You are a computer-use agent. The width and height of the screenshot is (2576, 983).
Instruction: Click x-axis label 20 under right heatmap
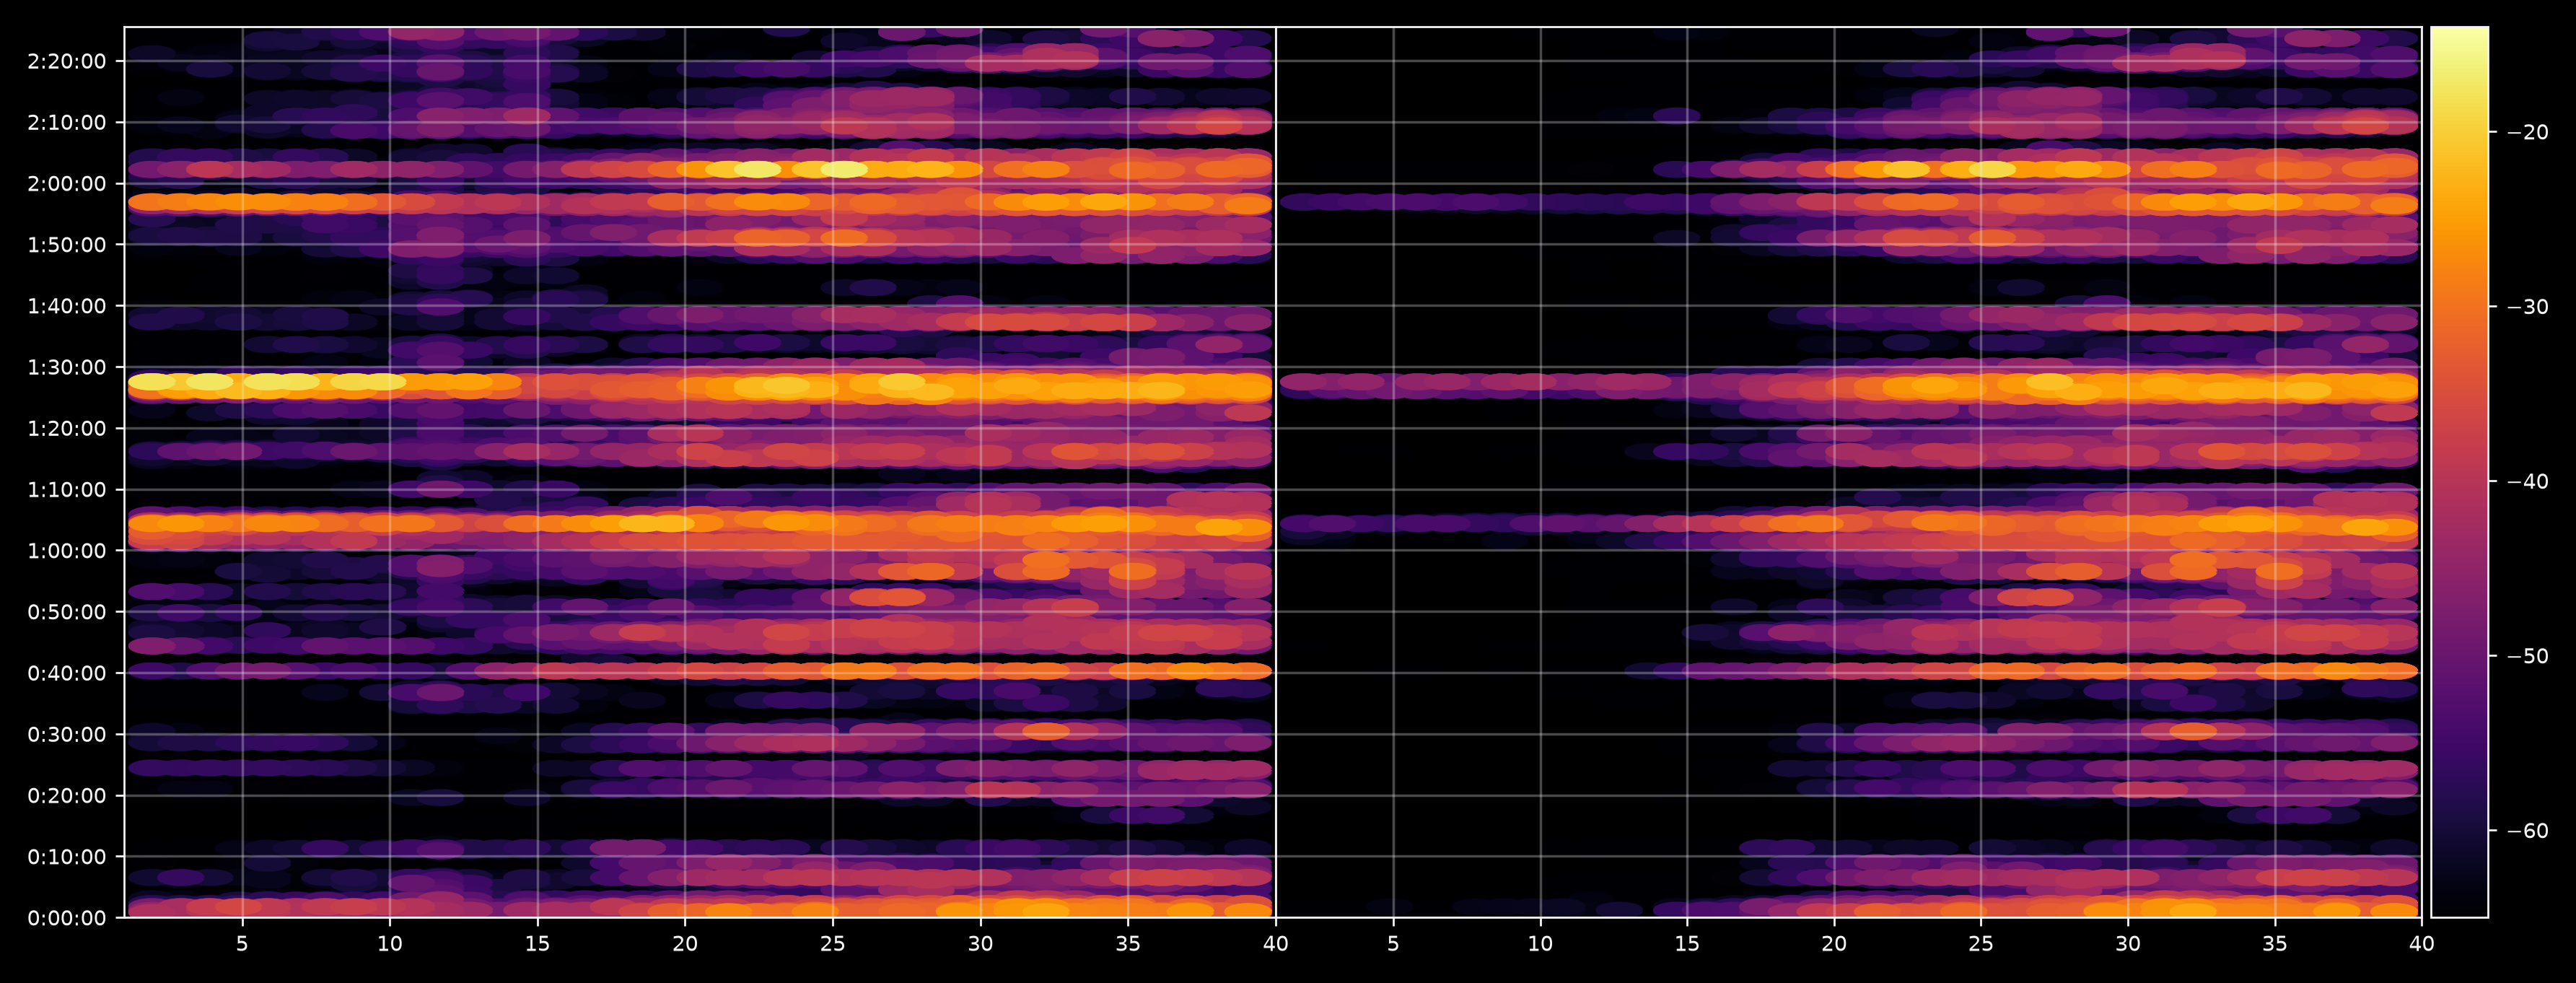point(1834,944)
